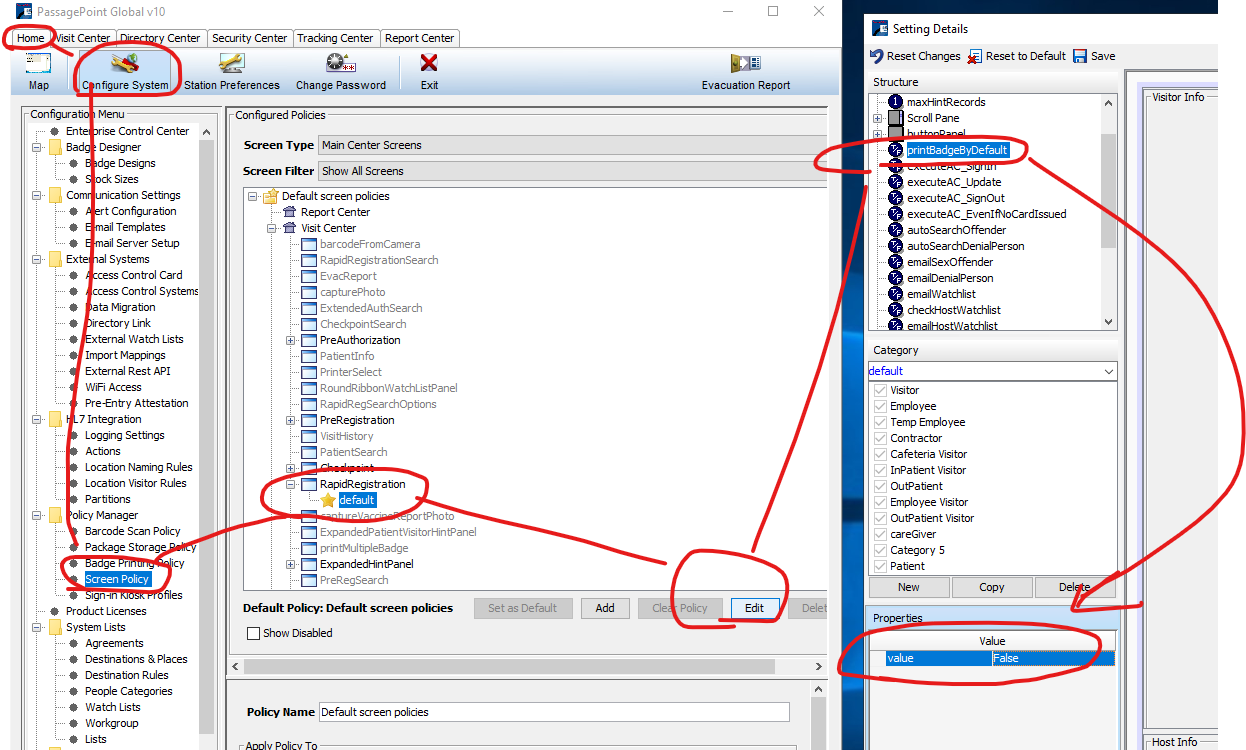Switch to the Home tab
Screen dimensions: 1246x750
pos(31,38)
